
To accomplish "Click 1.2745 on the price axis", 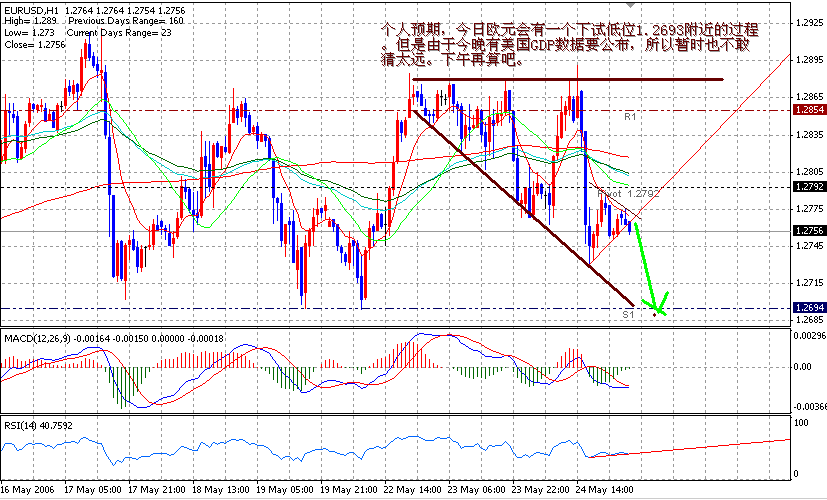I will [x=810, y=246].
